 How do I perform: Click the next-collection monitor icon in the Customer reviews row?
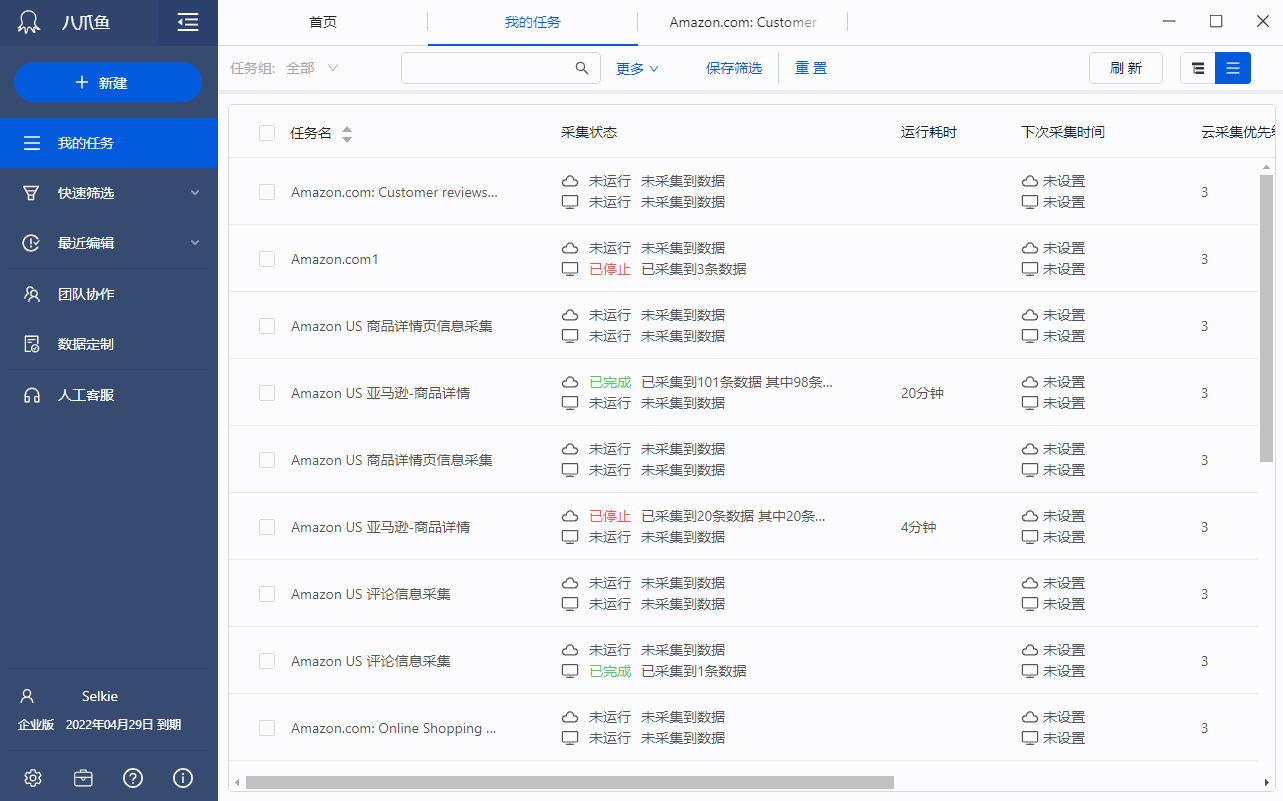(1029, 202)
